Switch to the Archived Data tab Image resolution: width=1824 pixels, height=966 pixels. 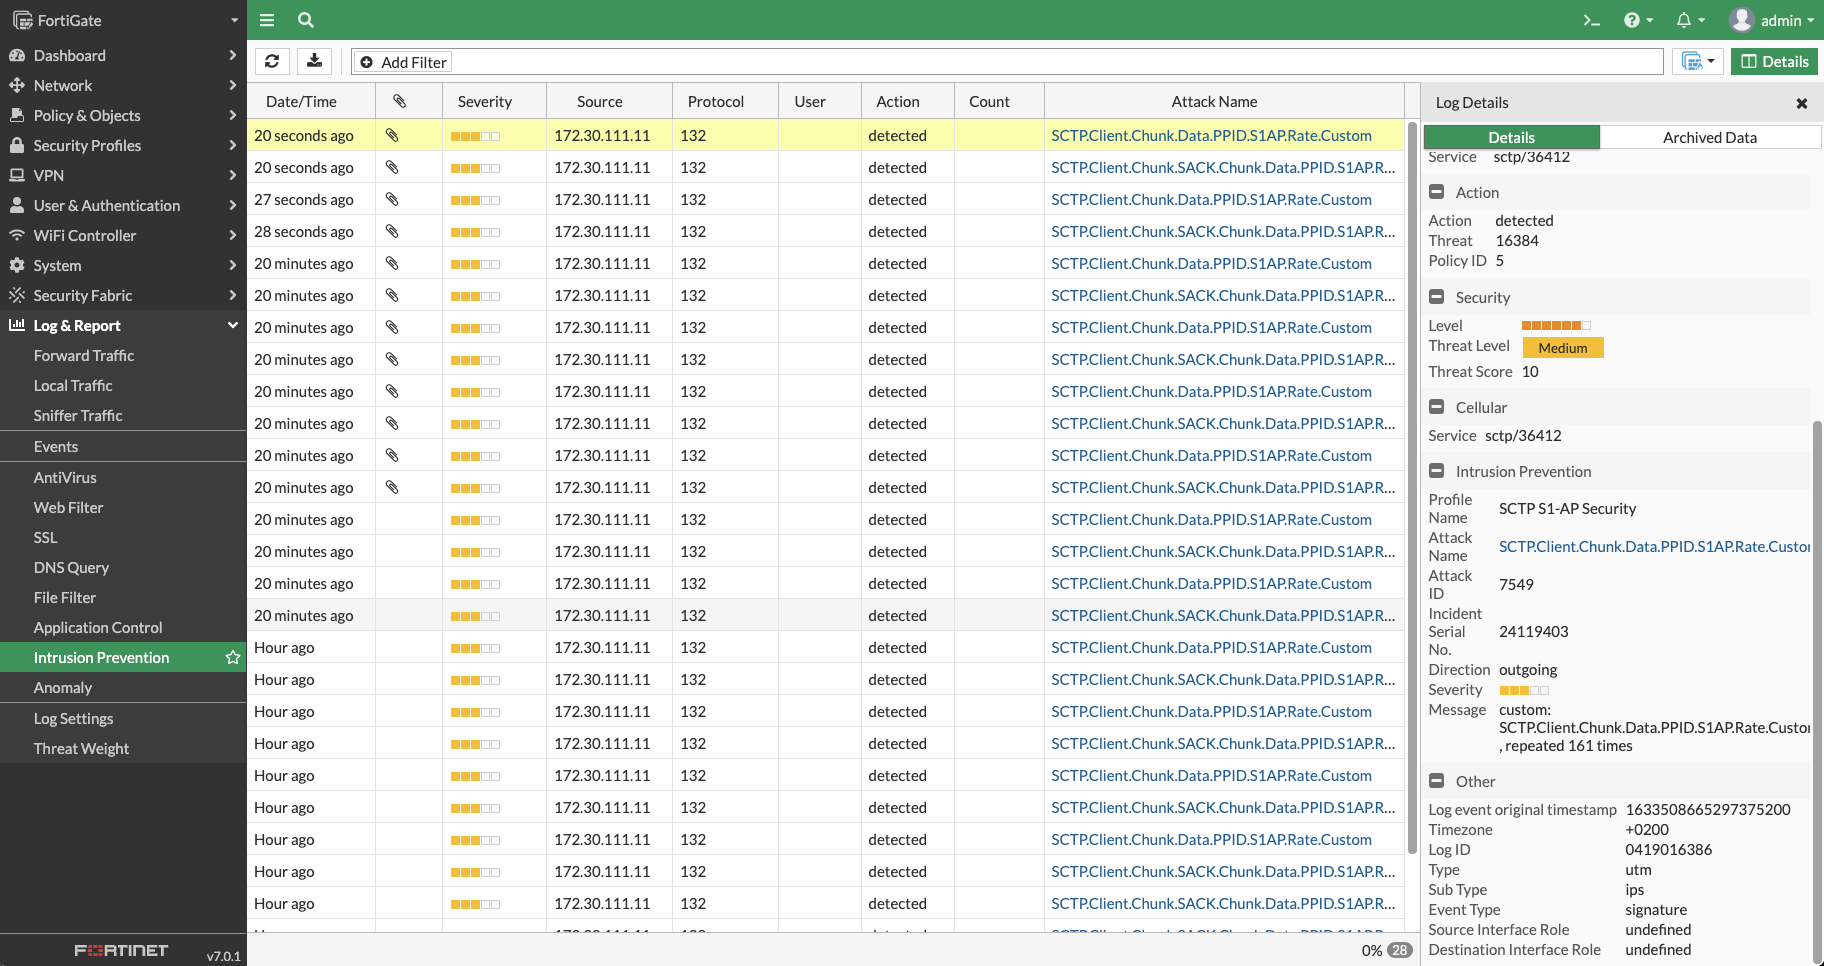(x=1709, y=137)
